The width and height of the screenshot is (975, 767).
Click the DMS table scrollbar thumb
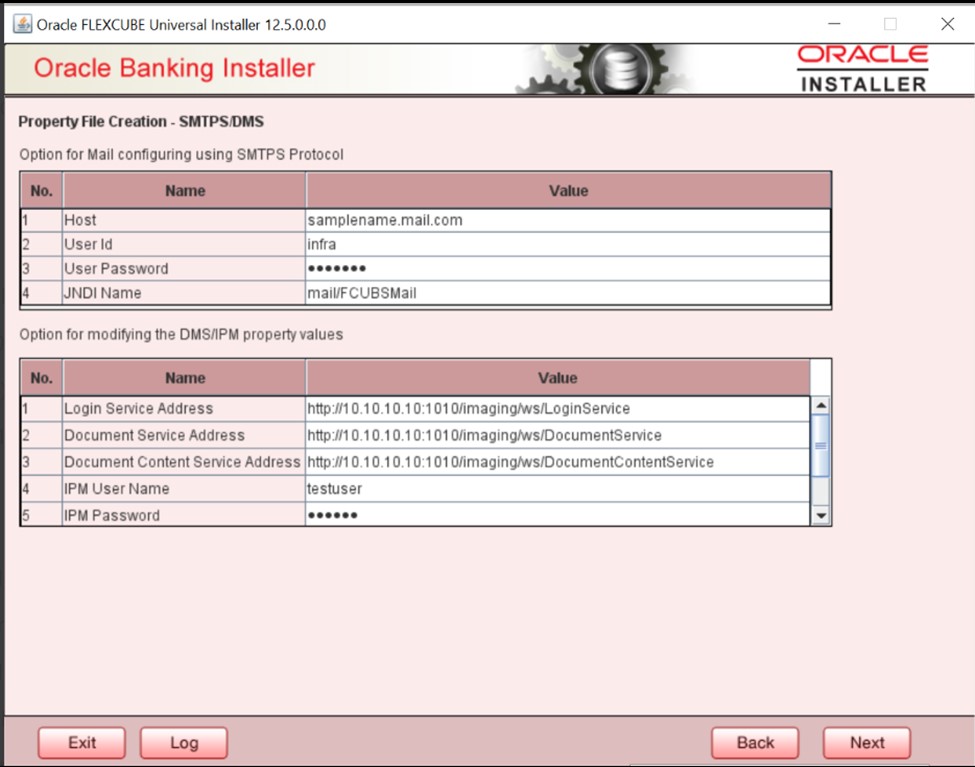tap(821, 445)
